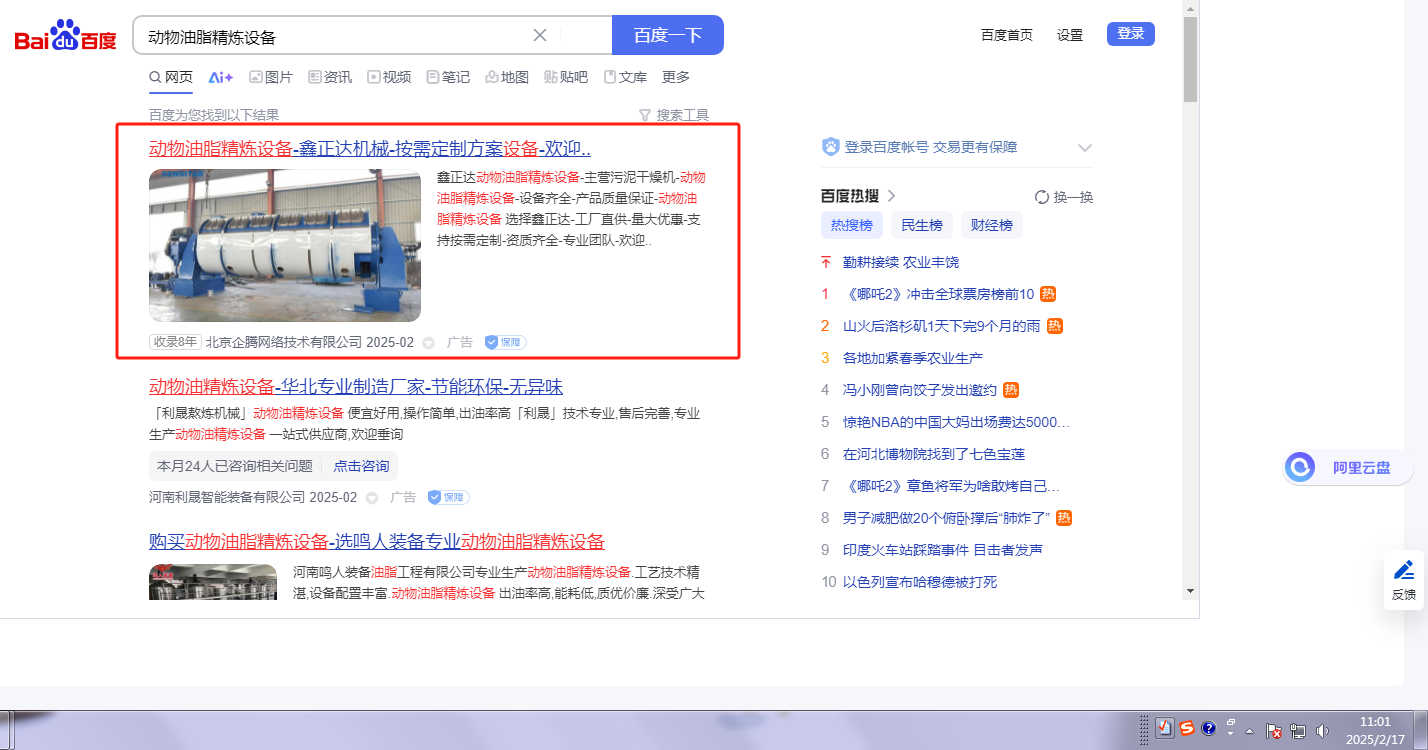The width and height of the screenshot is (1428, 750).
Task: Switch to the 资讯 tab
Action: click(330, 77)
